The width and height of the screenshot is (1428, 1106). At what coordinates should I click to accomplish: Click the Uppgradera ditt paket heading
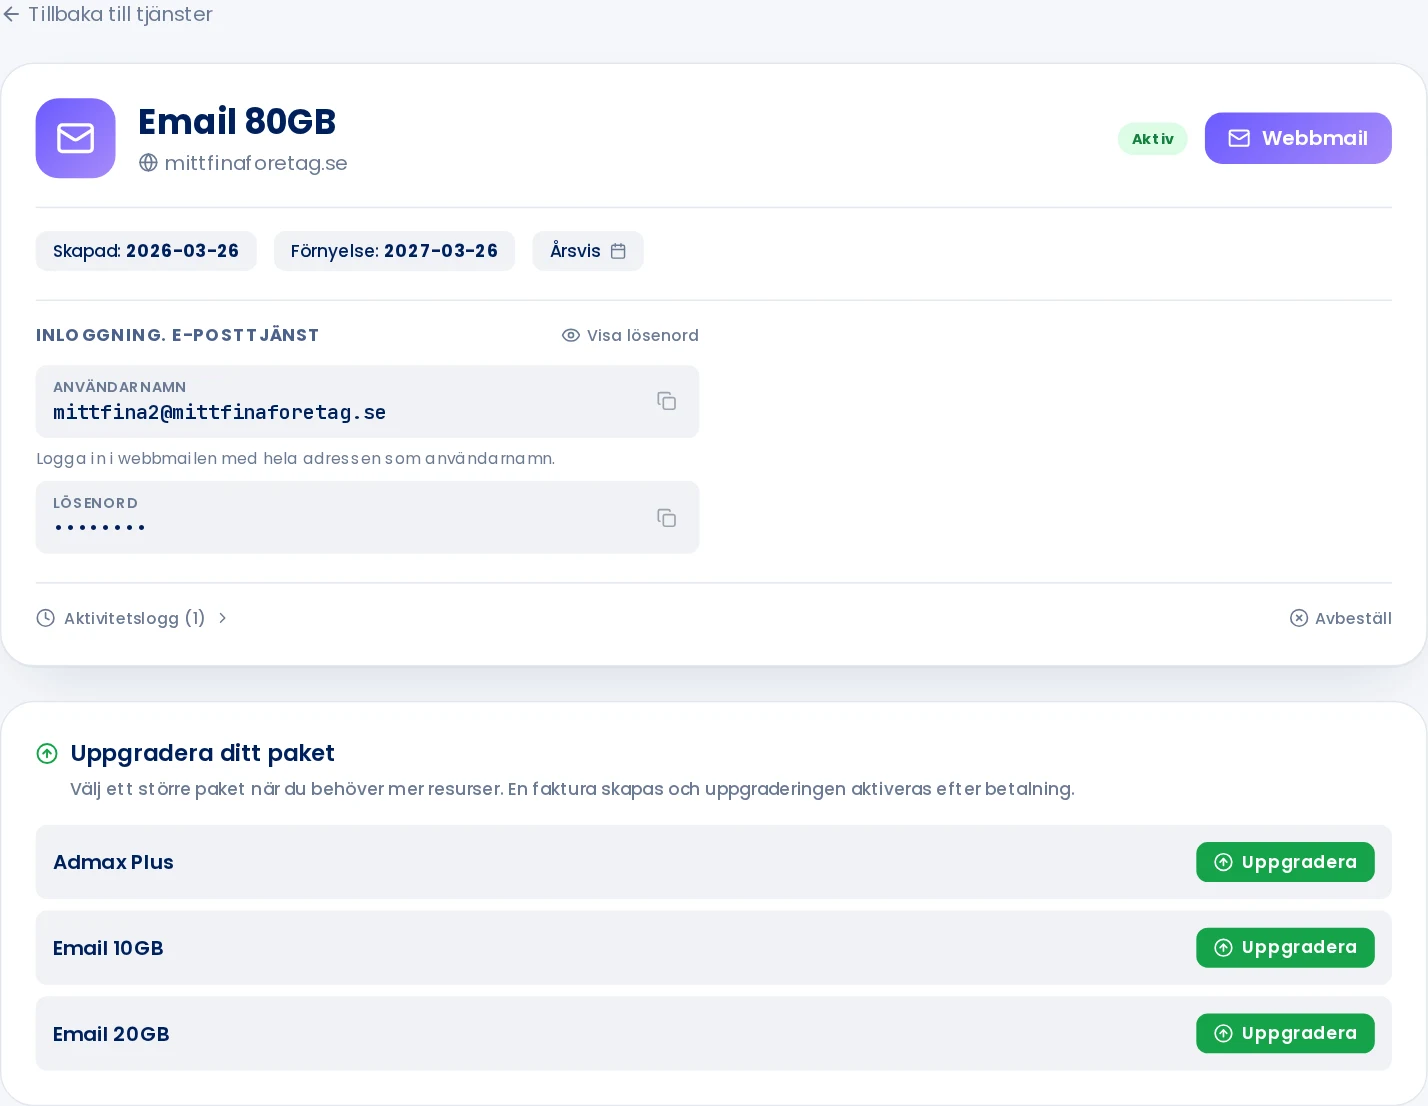[202, 753]
